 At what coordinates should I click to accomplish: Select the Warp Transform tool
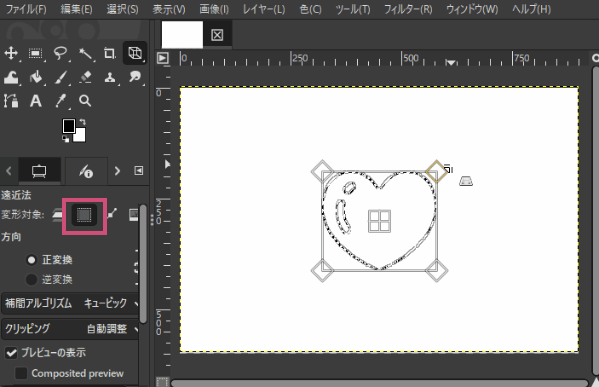tap(11, 78)
